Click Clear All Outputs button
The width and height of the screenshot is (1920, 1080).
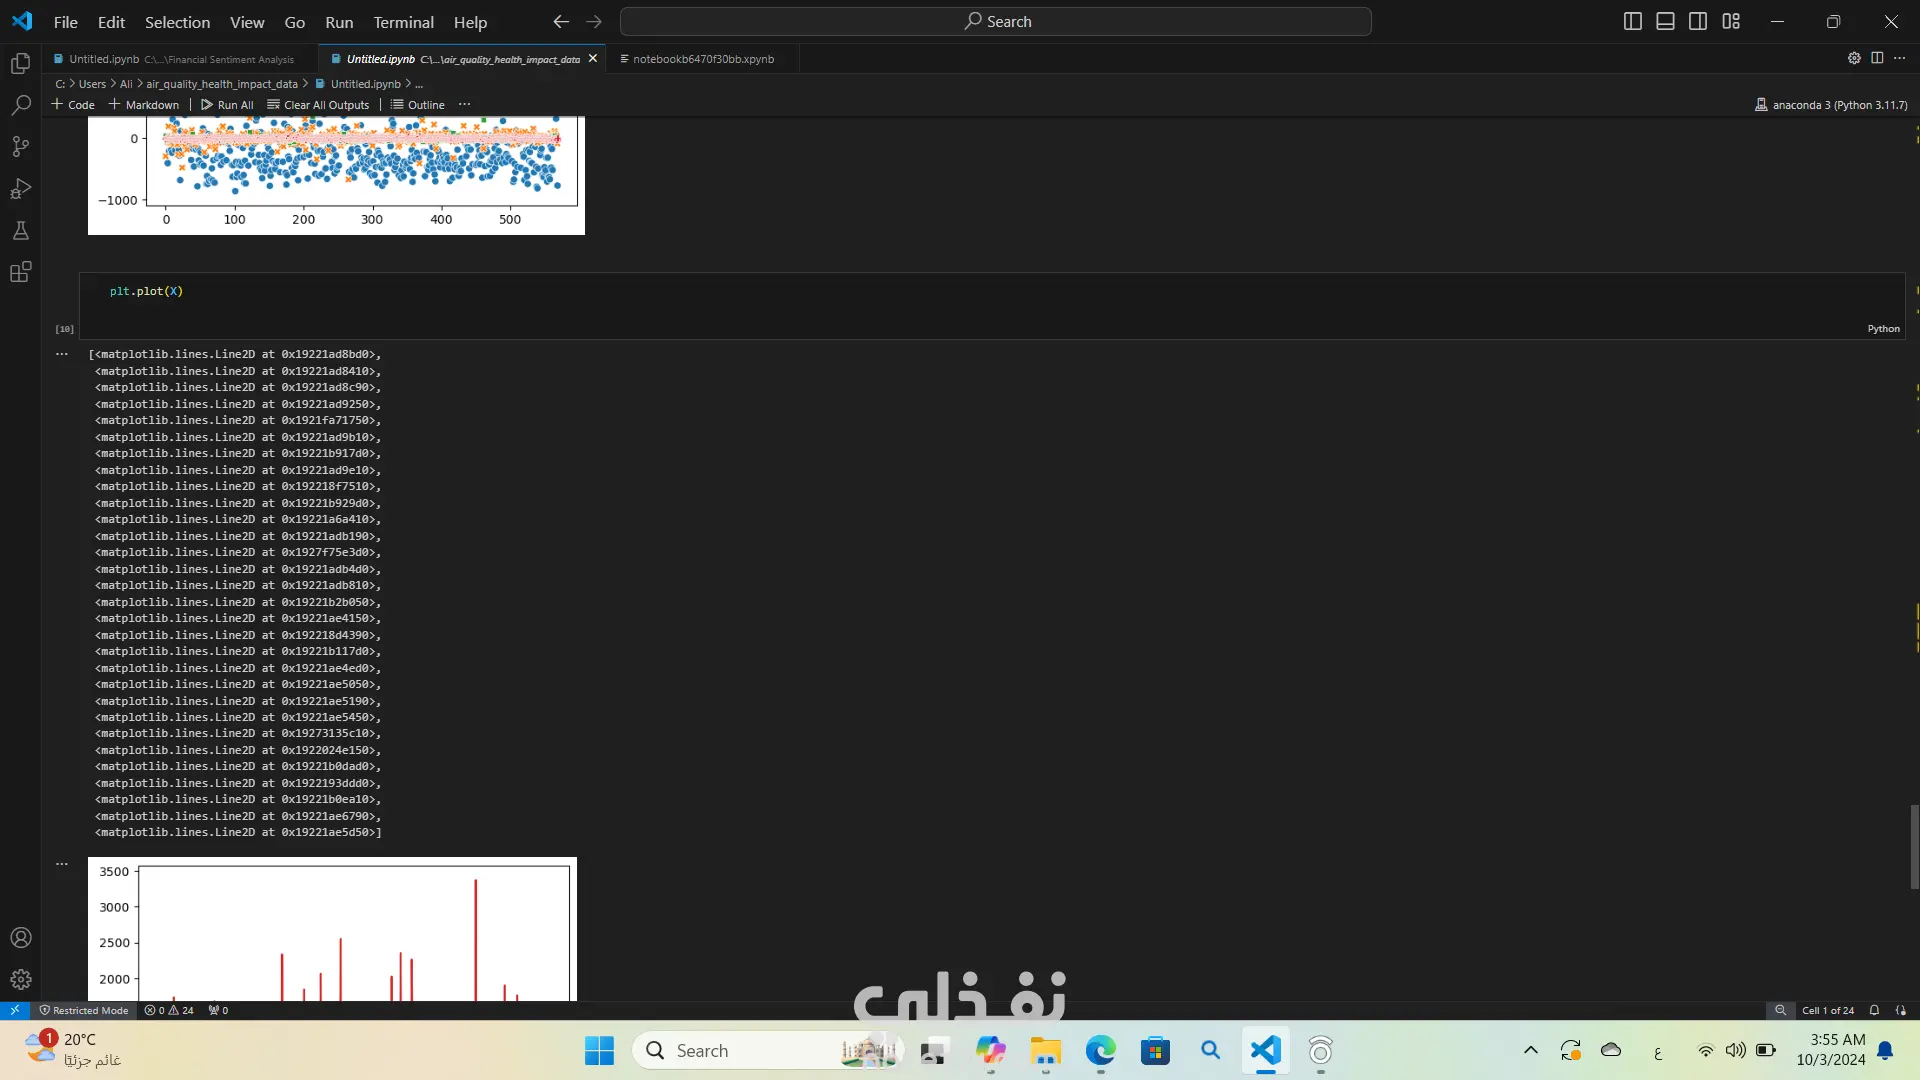(x=318, y=104)
